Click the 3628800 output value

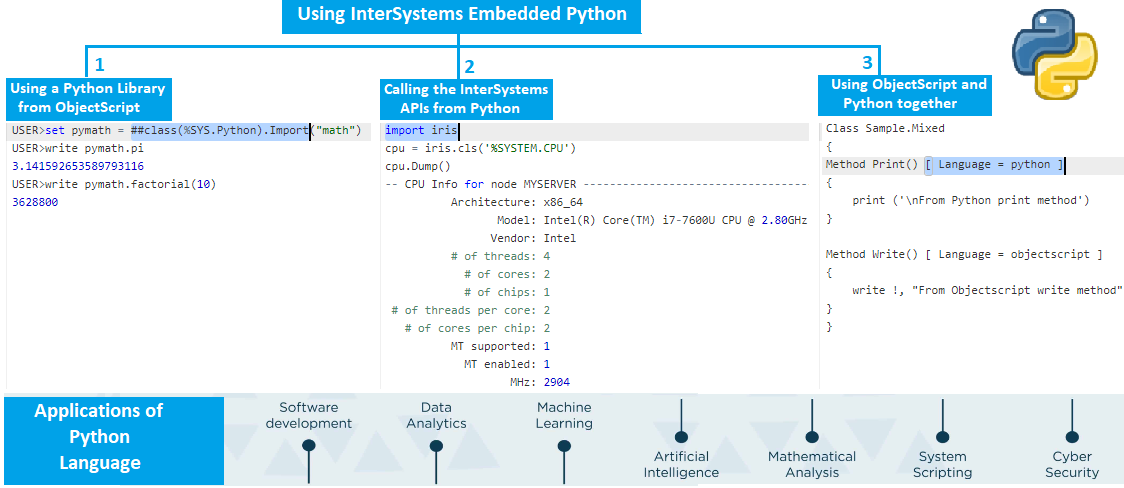(x=35, y=202)
